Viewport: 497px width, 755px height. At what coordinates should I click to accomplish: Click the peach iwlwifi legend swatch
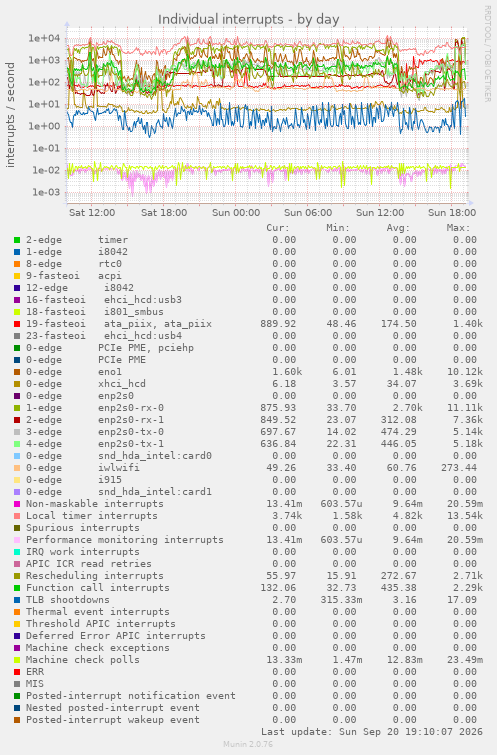17,468
